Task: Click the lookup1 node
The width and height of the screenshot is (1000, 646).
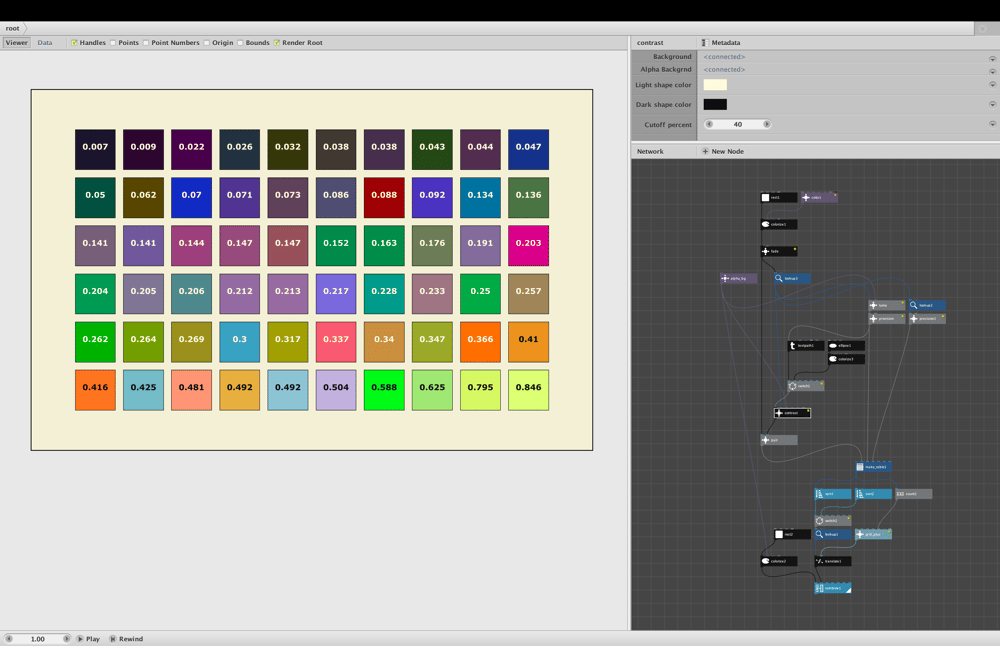Action: coord(833,534)
